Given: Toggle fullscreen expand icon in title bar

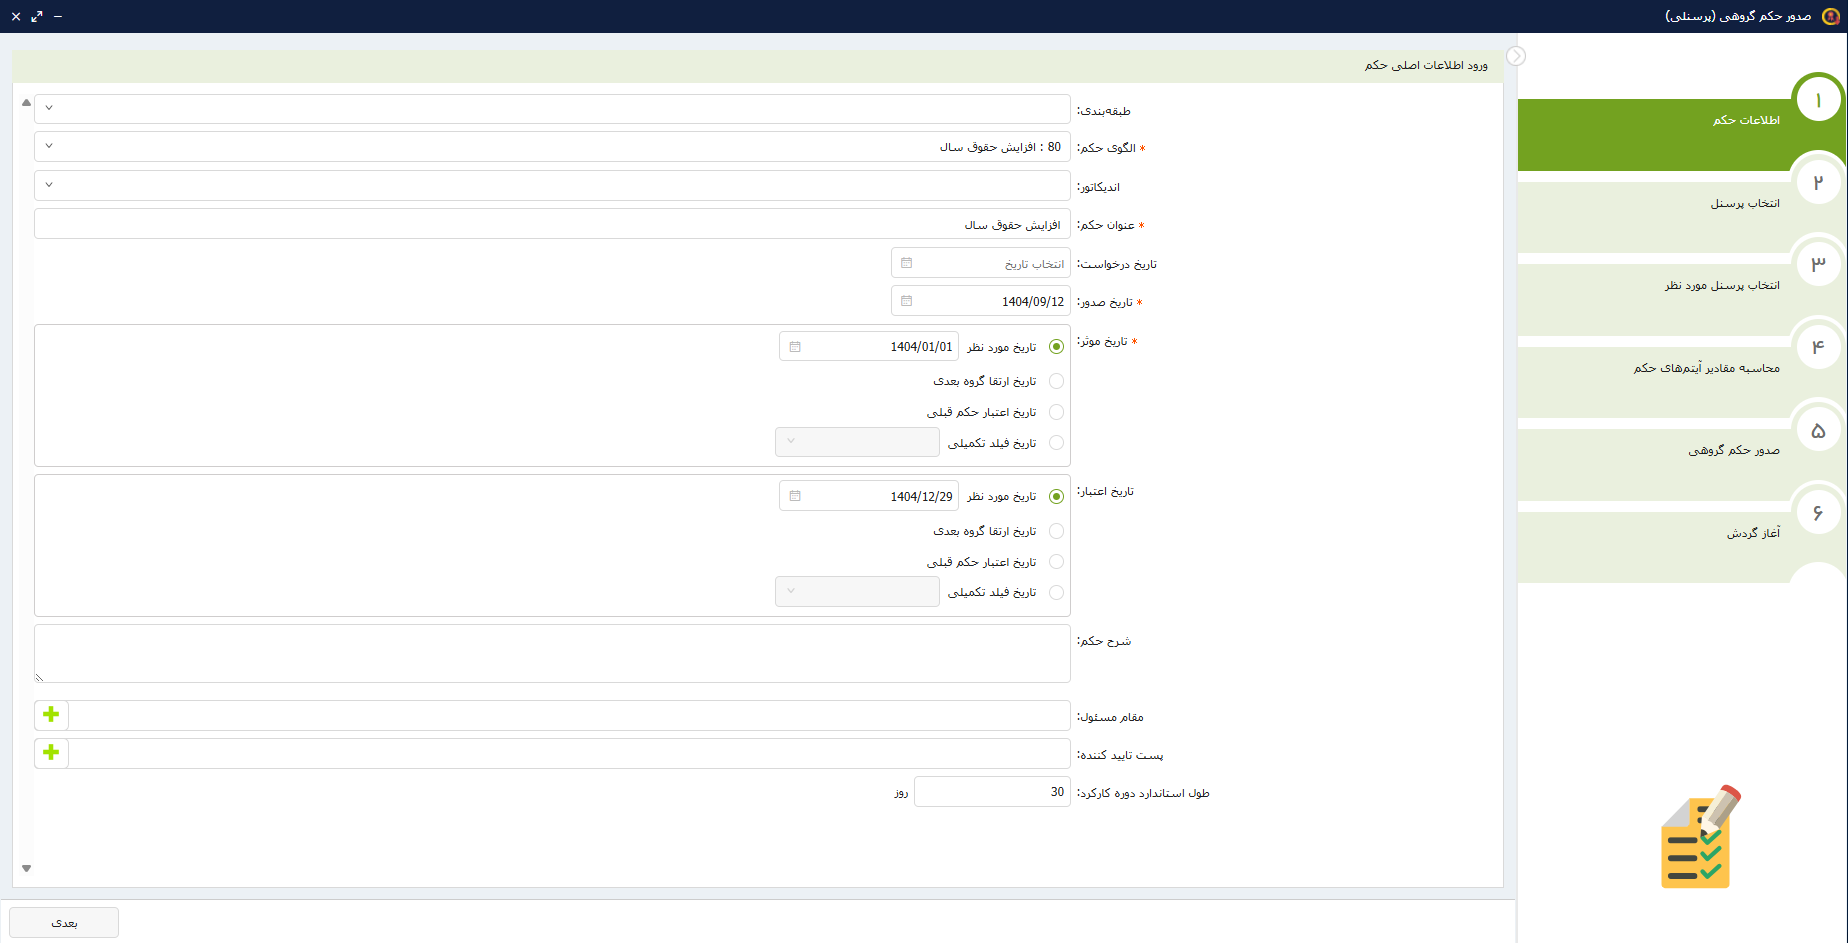Looking at the screenshot, I should [x=37, y=17].
